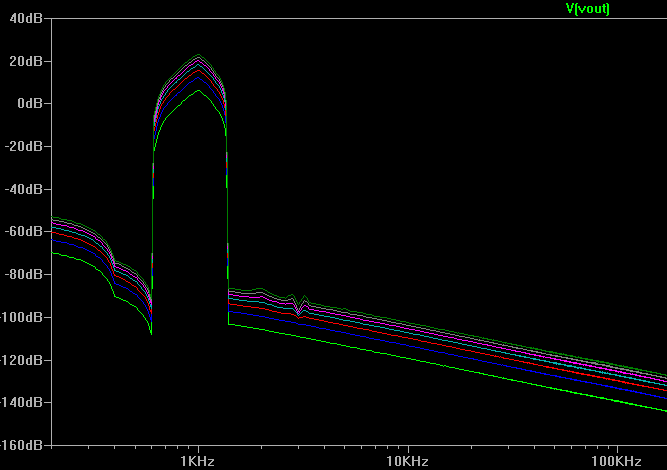Image resolution: width=667 pixels, height=470 pixels.
Task: Click the 20dB axis label
Action: 26,61
